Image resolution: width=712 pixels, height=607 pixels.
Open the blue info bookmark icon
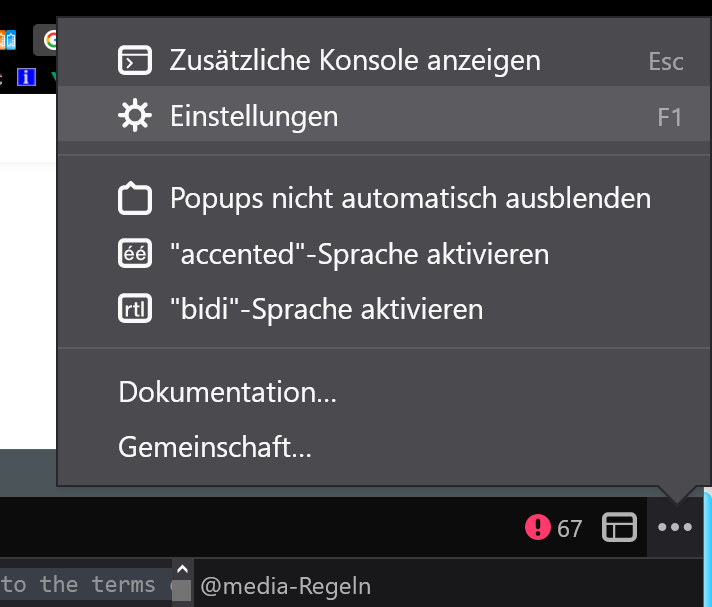tap(27, 75)
